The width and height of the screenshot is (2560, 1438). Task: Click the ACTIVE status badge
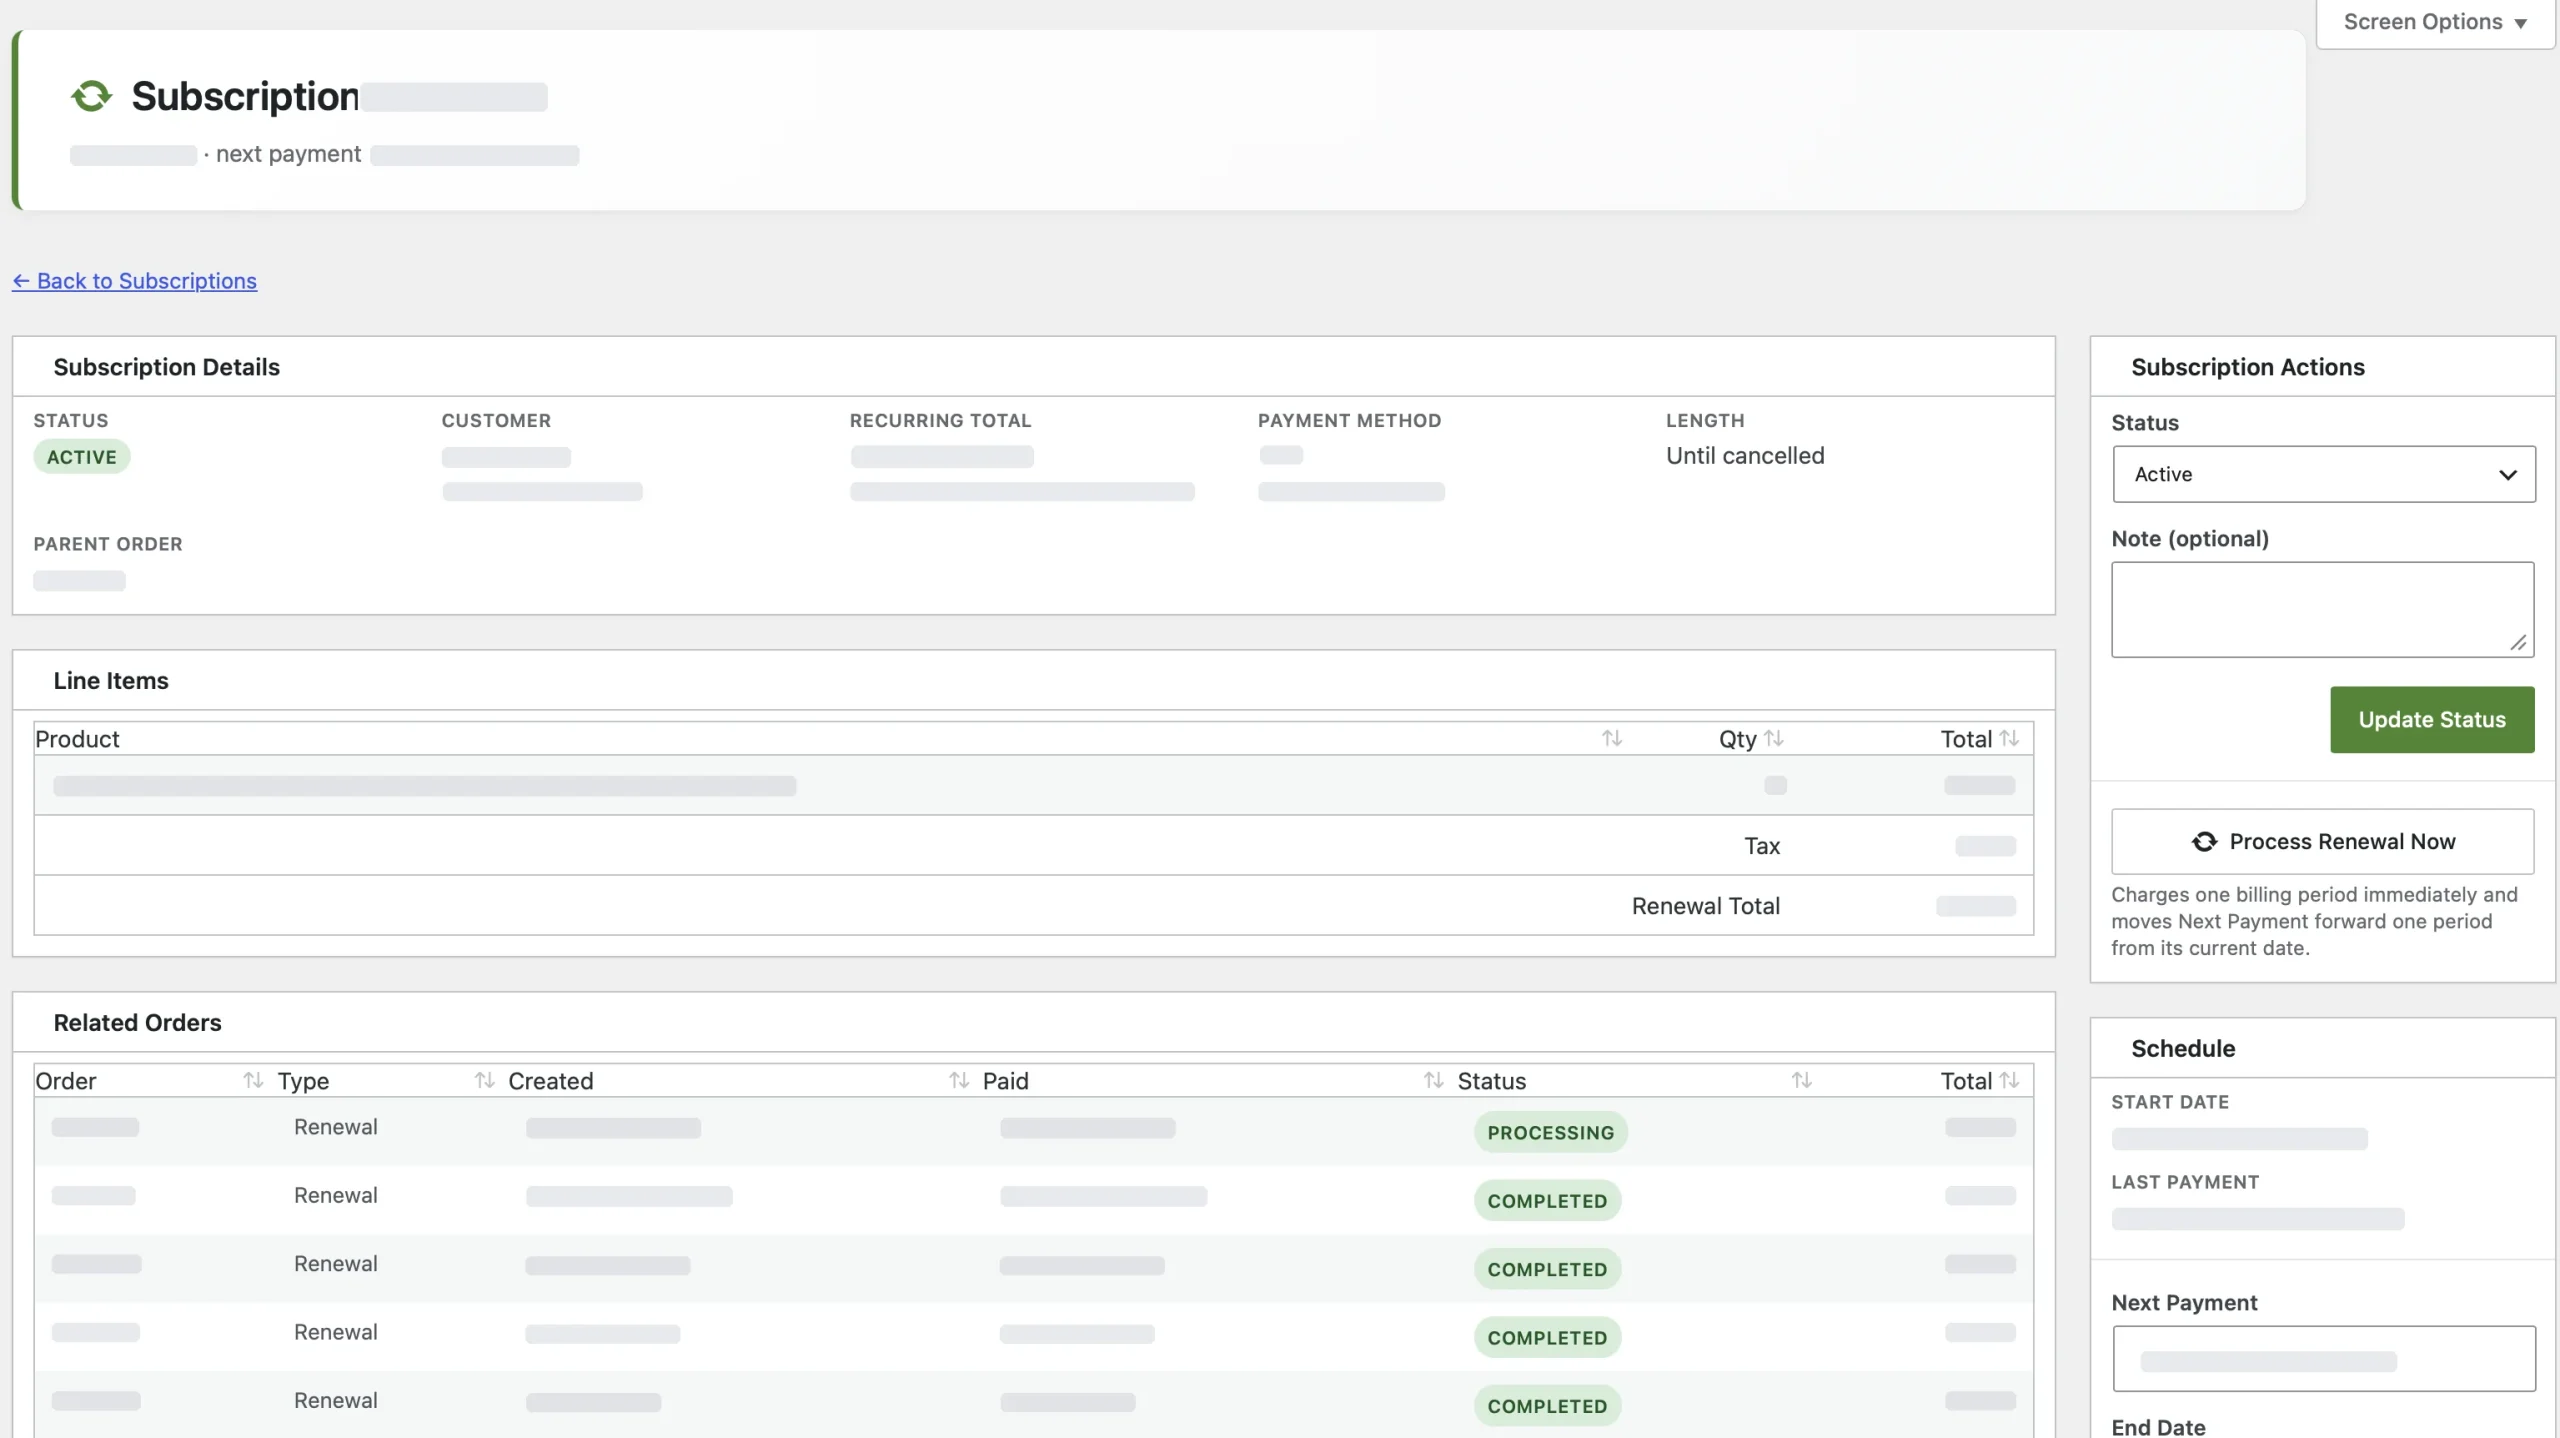point(82,457)
